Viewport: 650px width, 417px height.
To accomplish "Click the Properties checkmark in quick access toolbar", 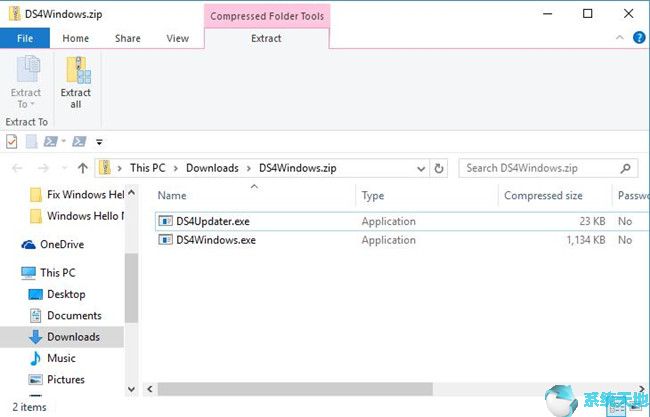I will (12, 141).
